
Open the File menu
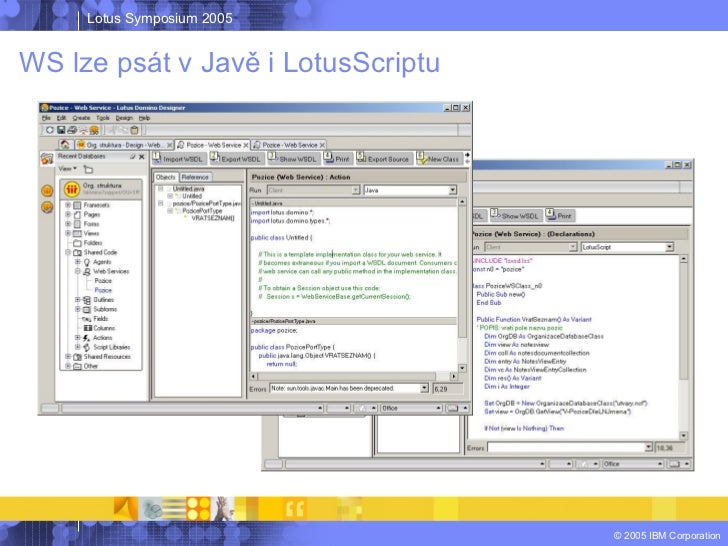pos(46,118)
